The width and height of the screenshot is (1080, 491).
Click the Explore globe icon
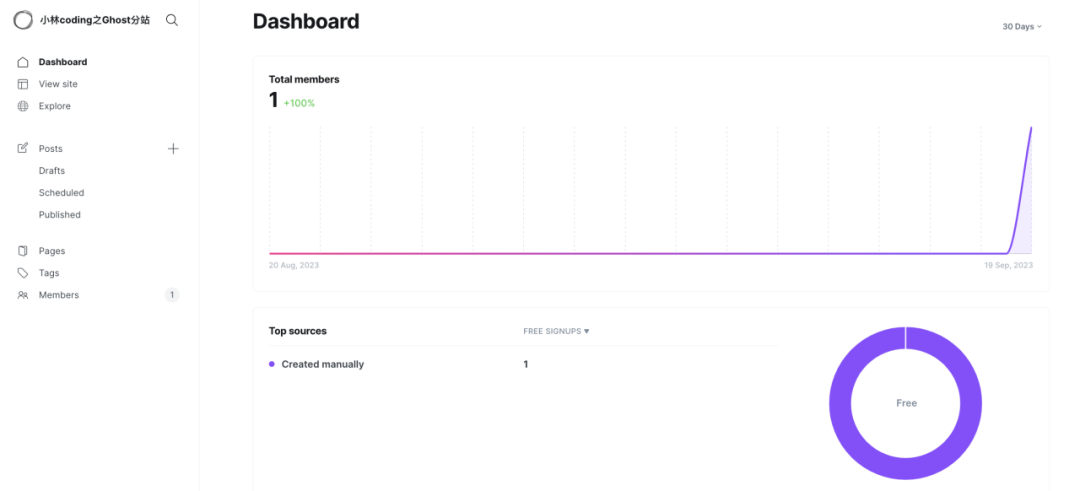tap(23, 106)
